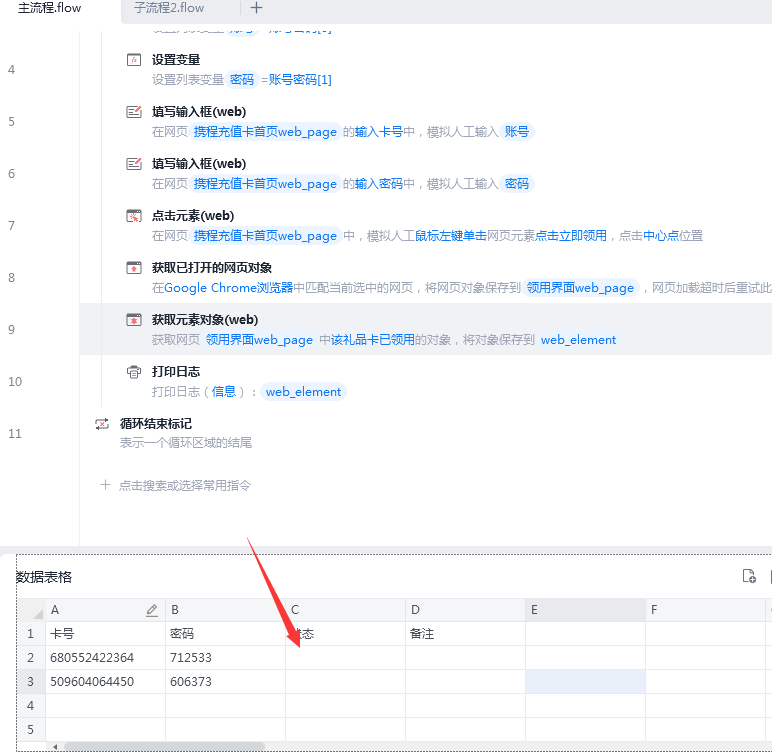Click 领用界面web_page variable in step 8
772x754 pixels.
580,288
